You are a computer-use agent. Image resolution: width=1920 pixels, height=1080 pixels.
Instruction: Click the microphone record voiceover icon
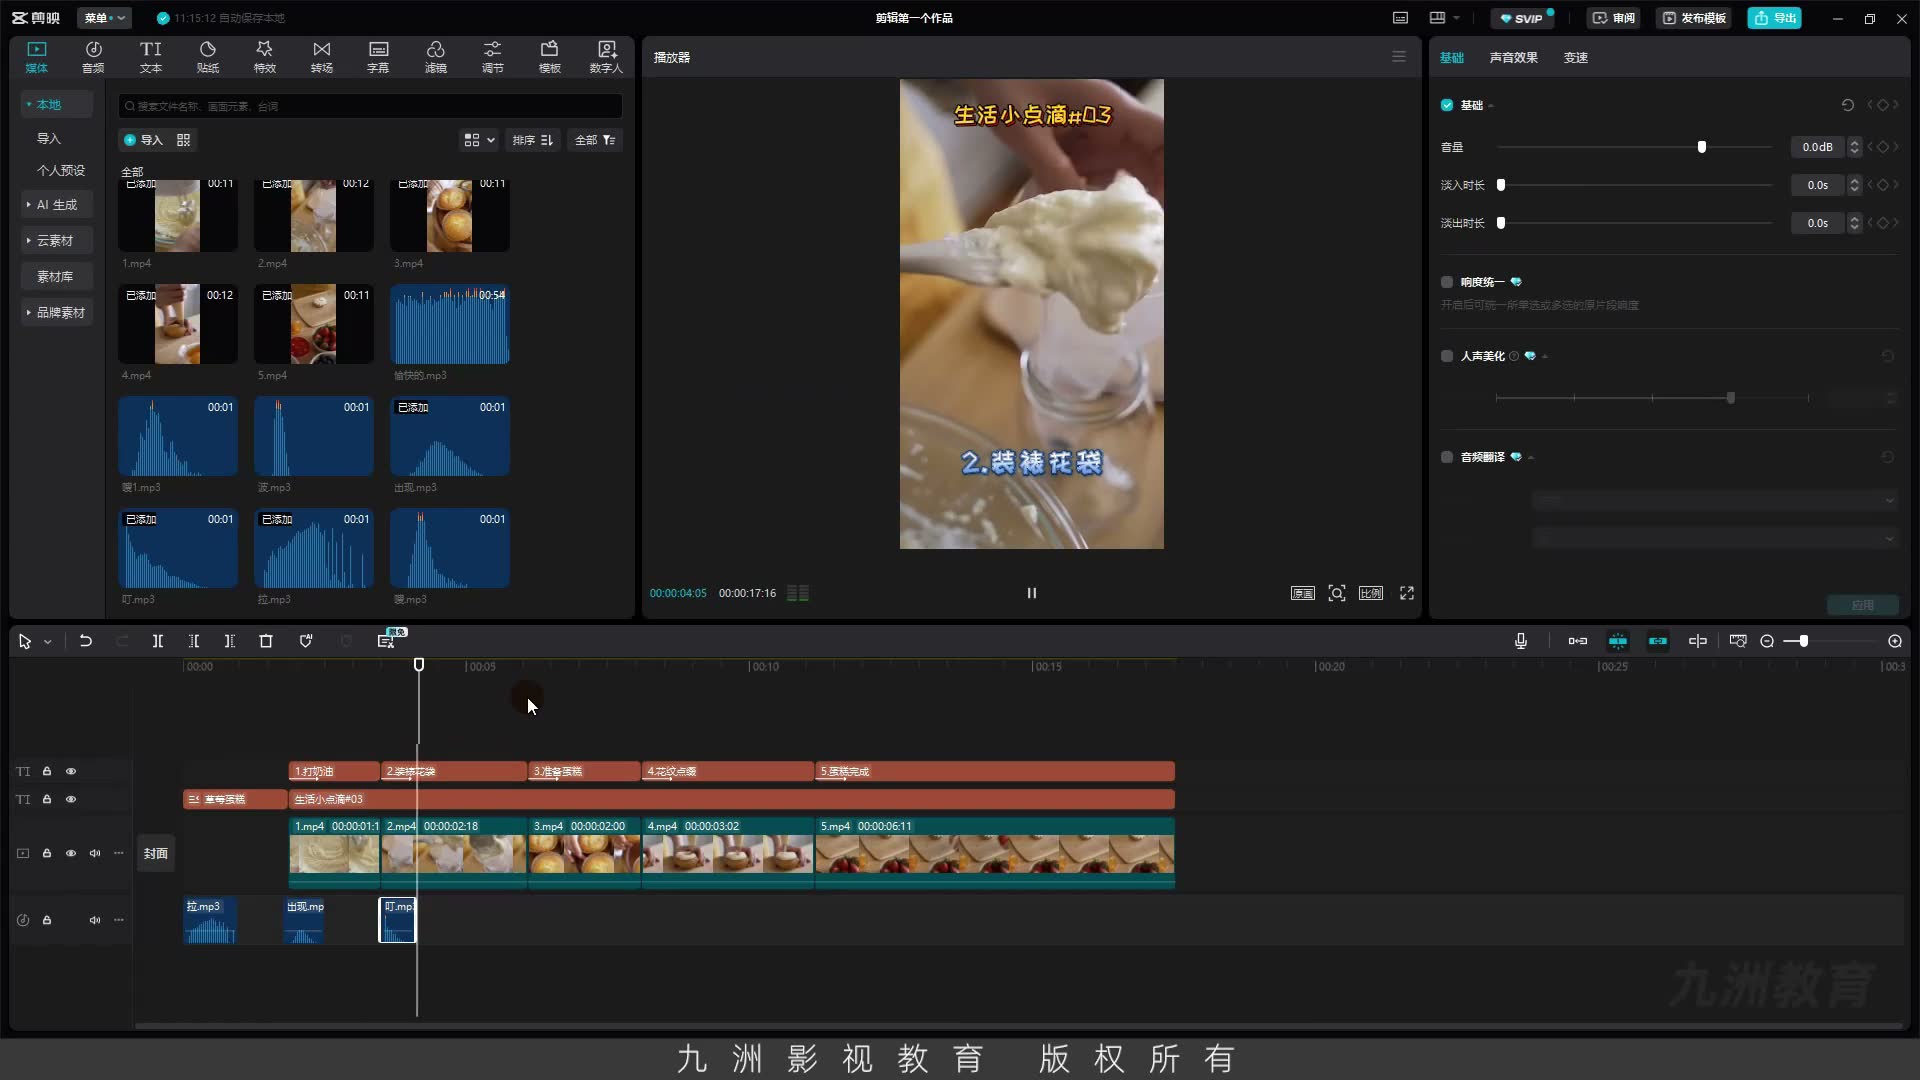point(1520,641)
